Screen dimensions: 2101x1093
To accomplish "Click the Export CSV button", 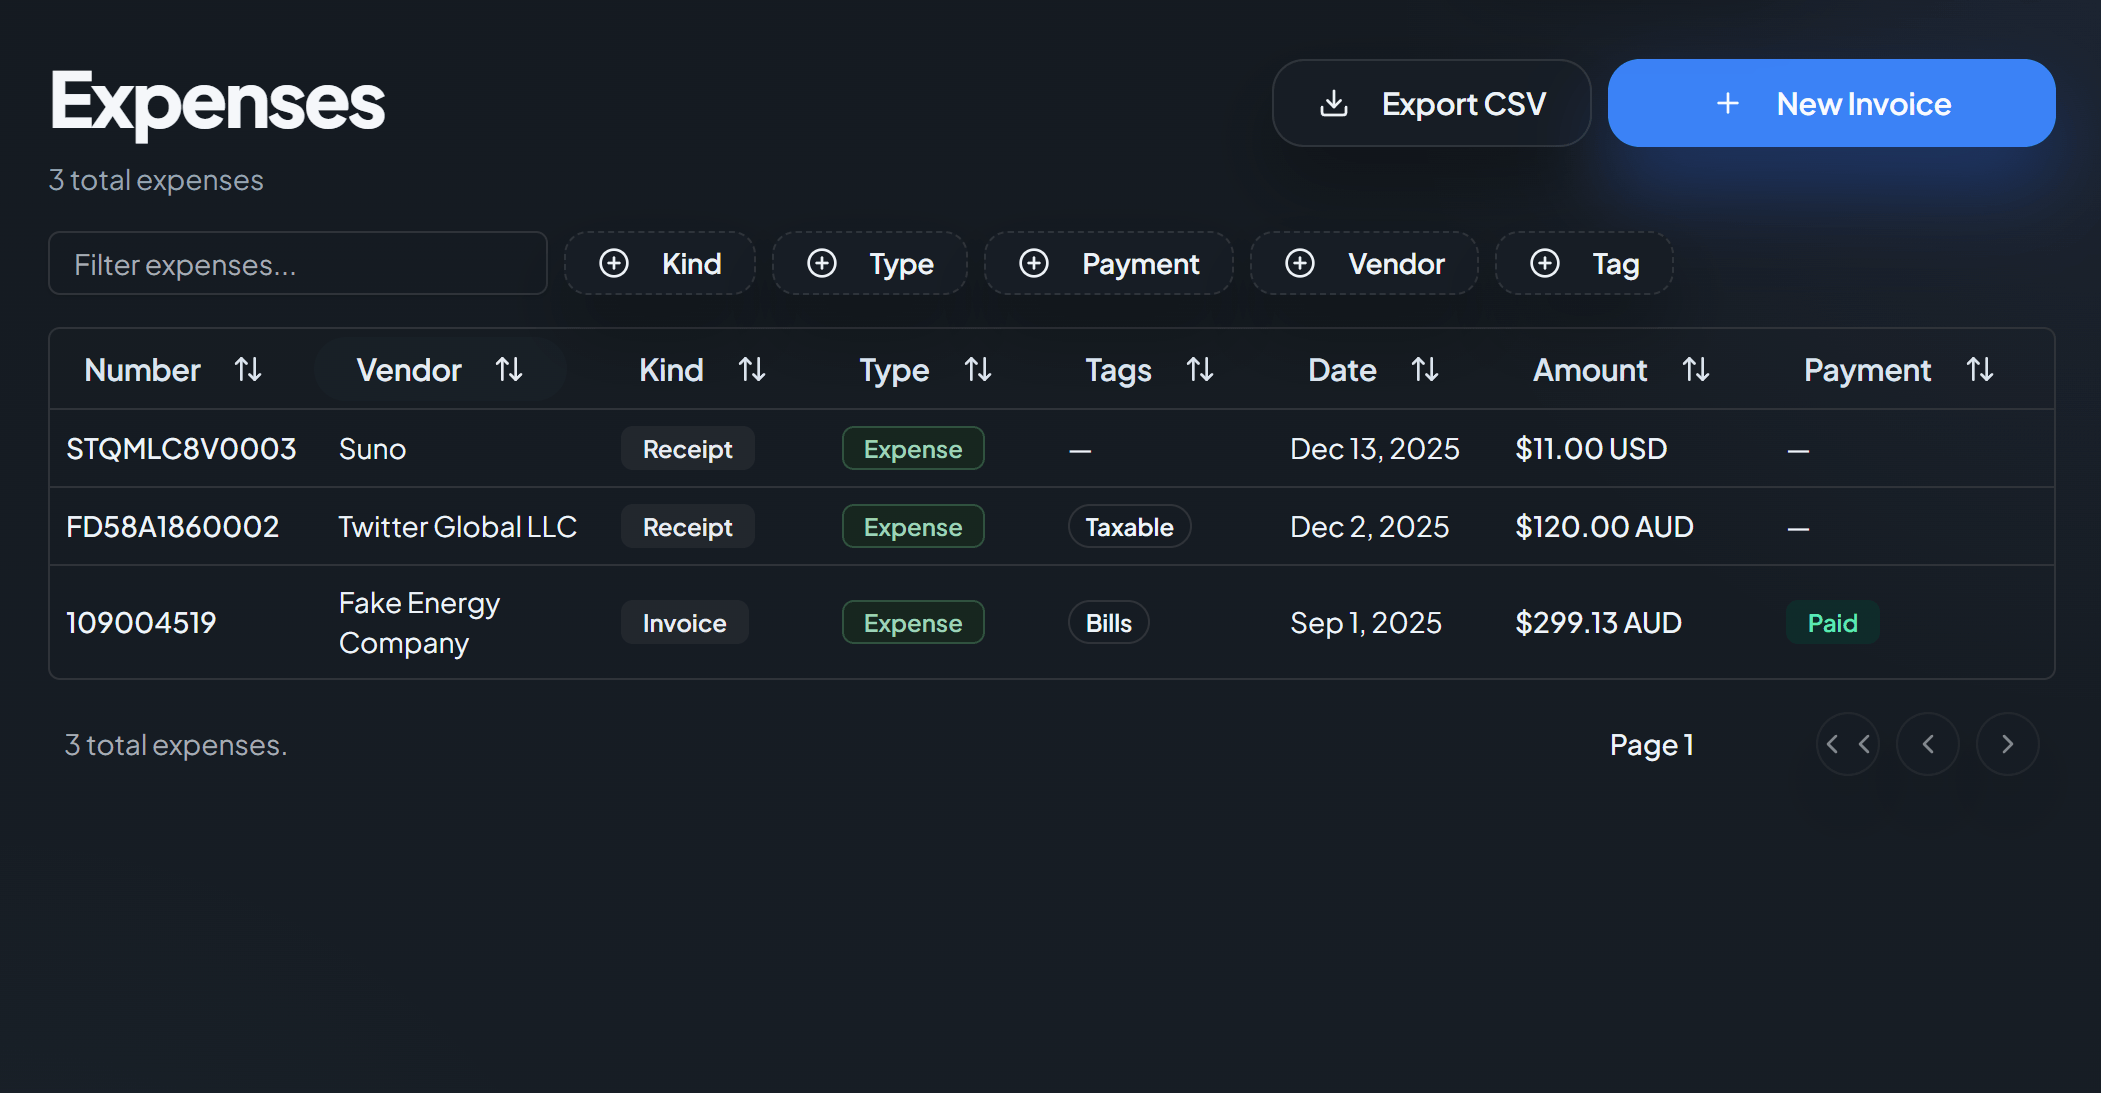I will tap(1431, 103).
